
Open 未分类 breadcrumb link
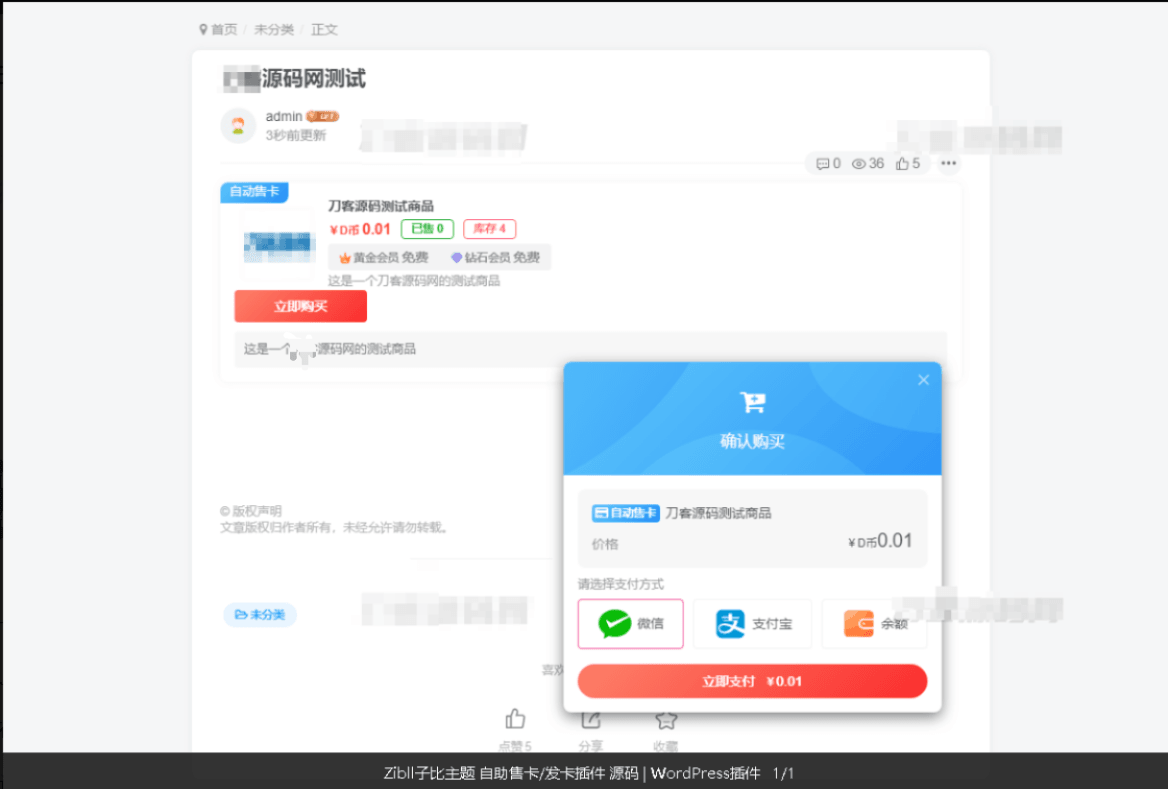coord(273,29)
